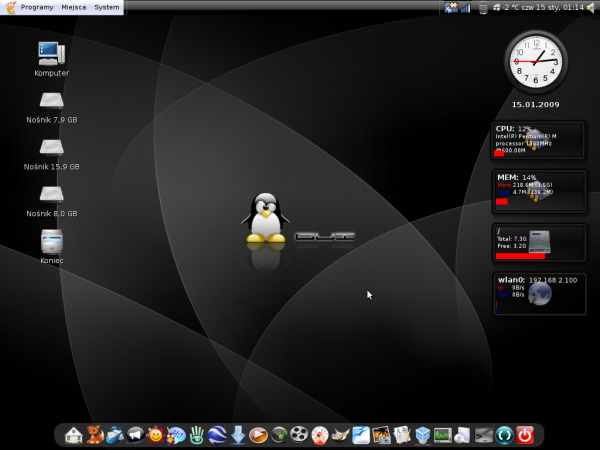
Task: Click the teal circular arrows dock icon
Action: click(504, 435)
